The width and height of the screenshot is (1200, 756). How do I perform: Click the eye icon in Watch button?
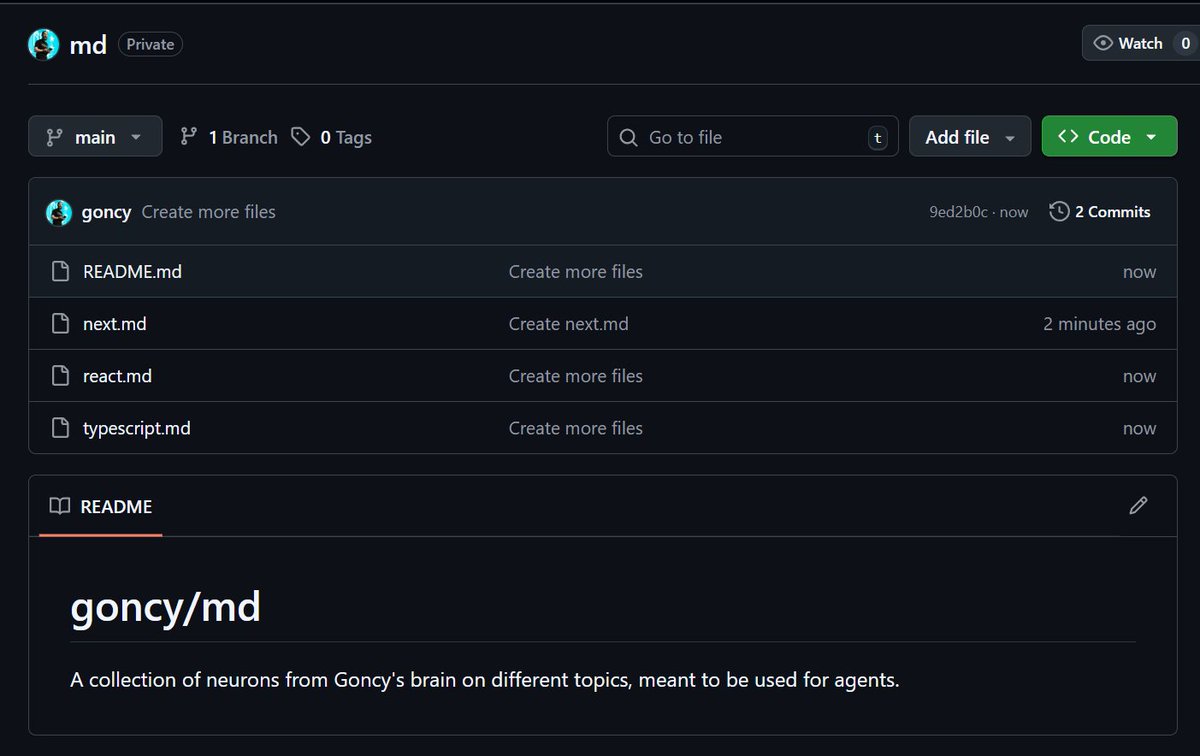(1103, 43)
